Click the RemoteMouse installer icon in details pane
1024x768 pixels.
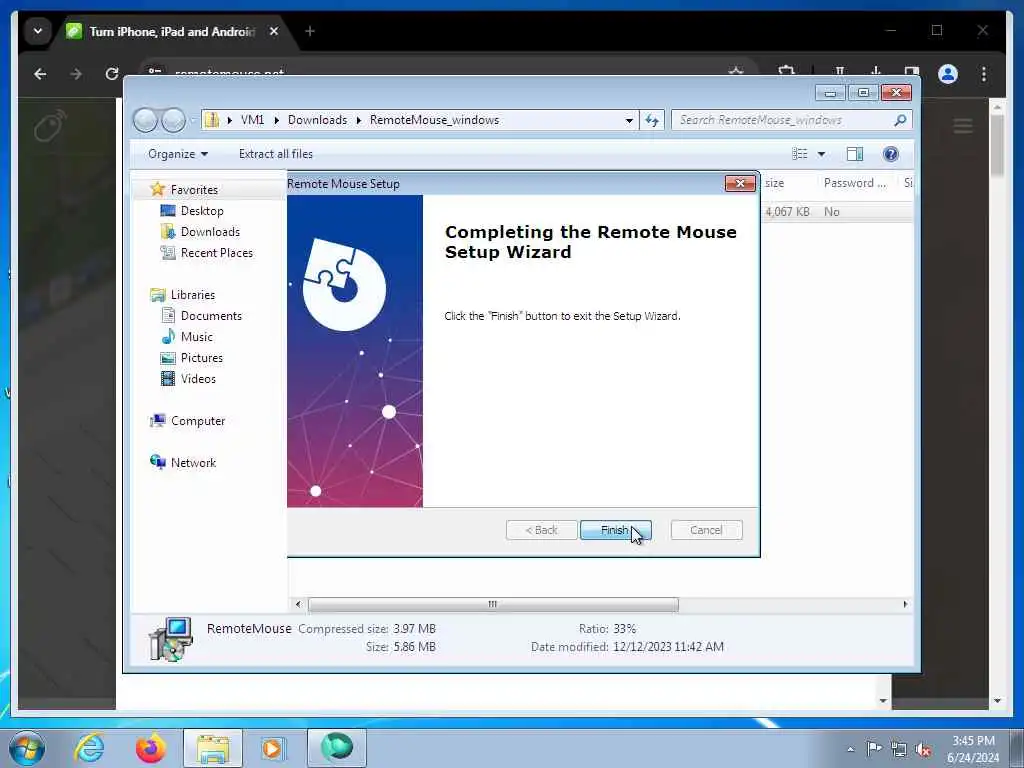point(171,638)
